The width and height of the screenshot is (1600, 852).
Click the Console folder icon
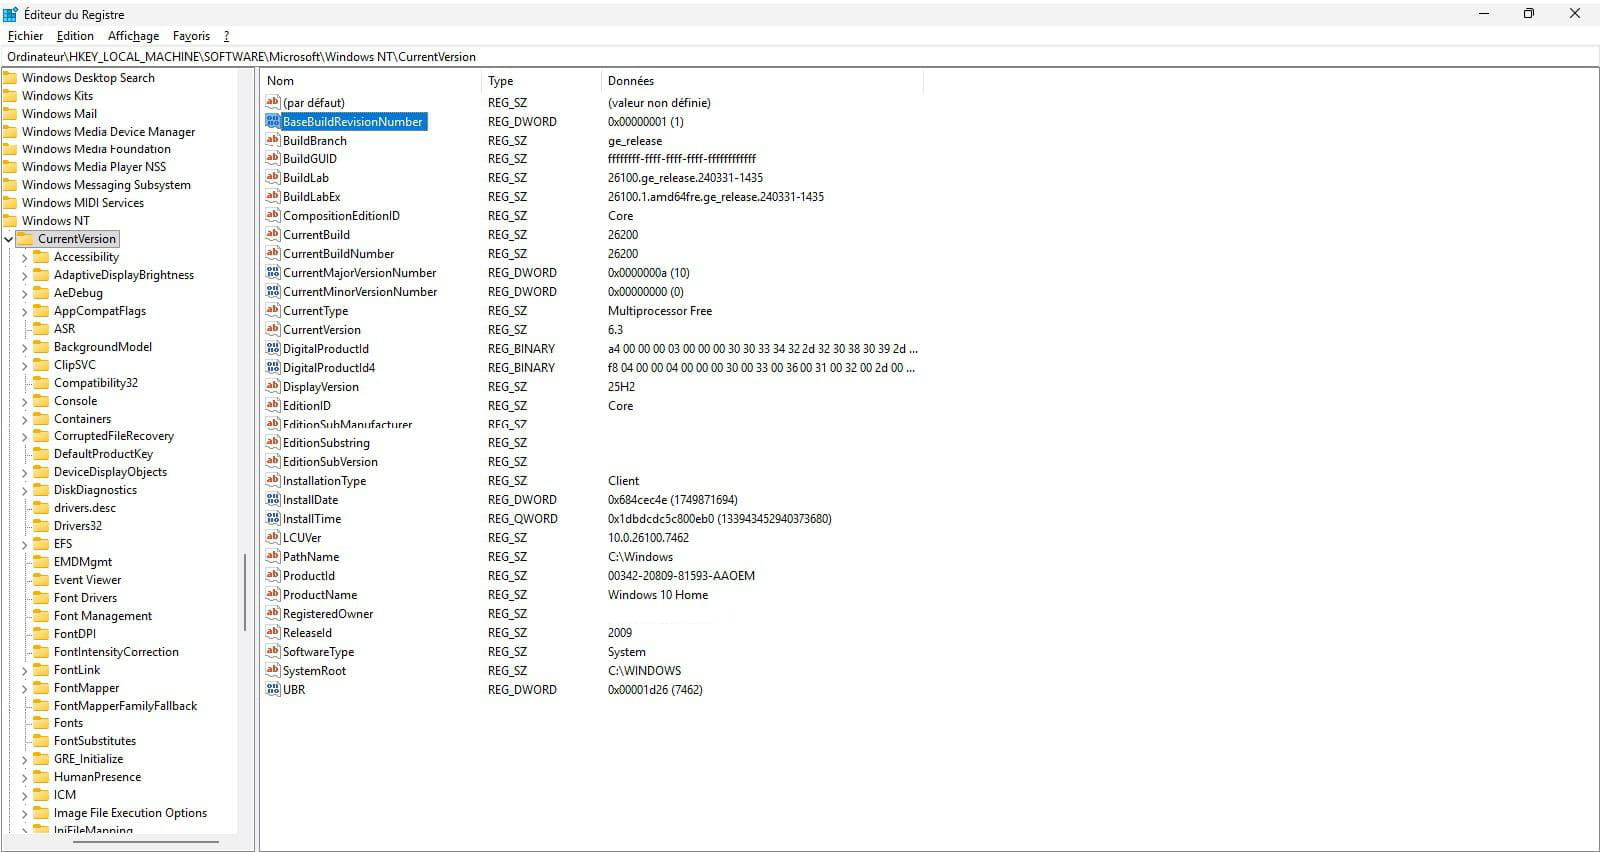[41, 400]
